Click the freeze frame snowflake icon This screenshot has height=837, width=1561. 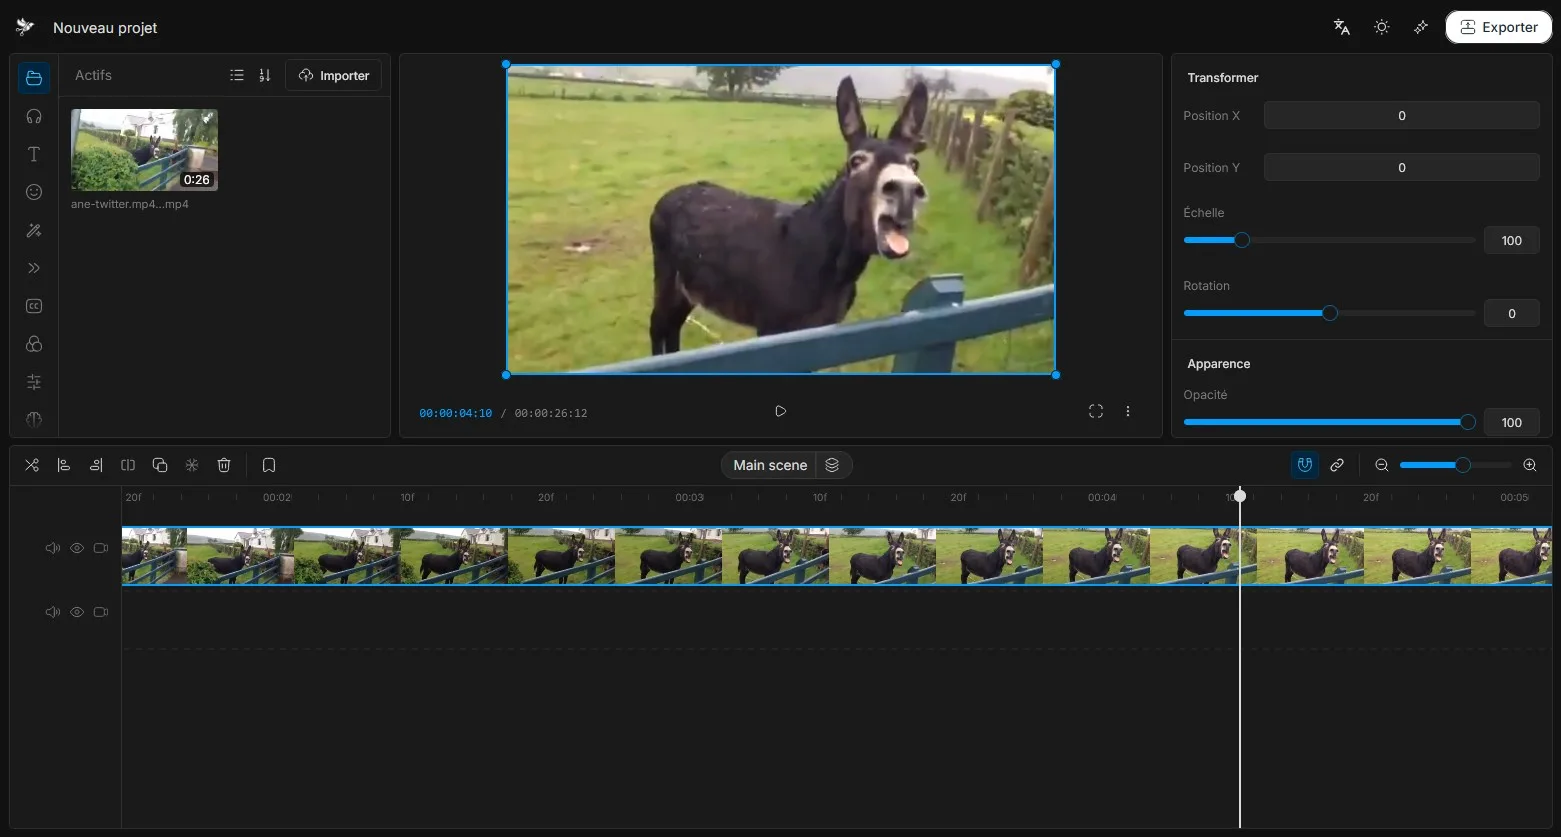point(192,465)
